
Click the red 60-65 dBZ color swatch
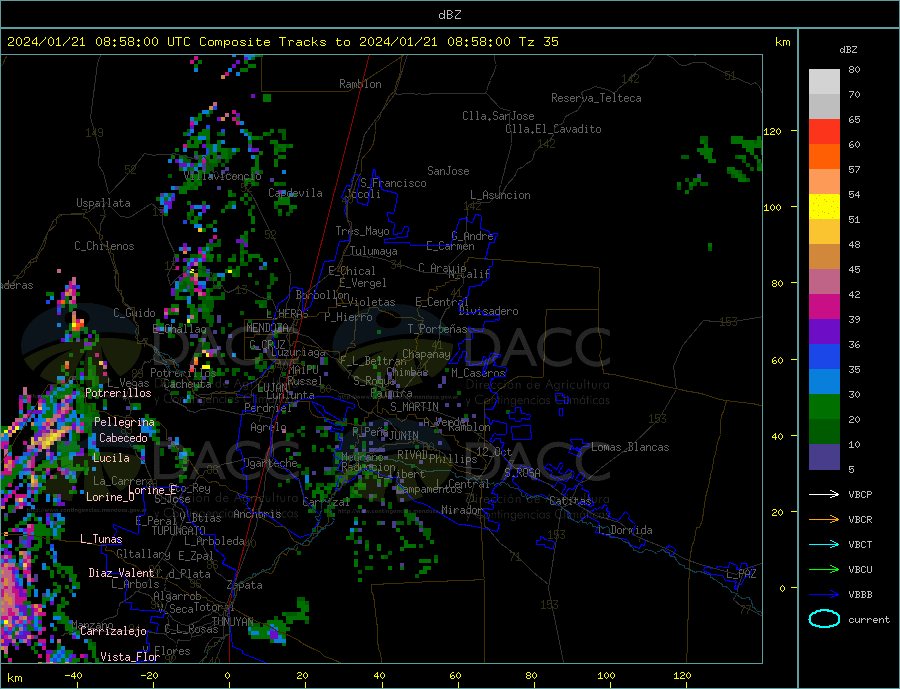point(824,131)
